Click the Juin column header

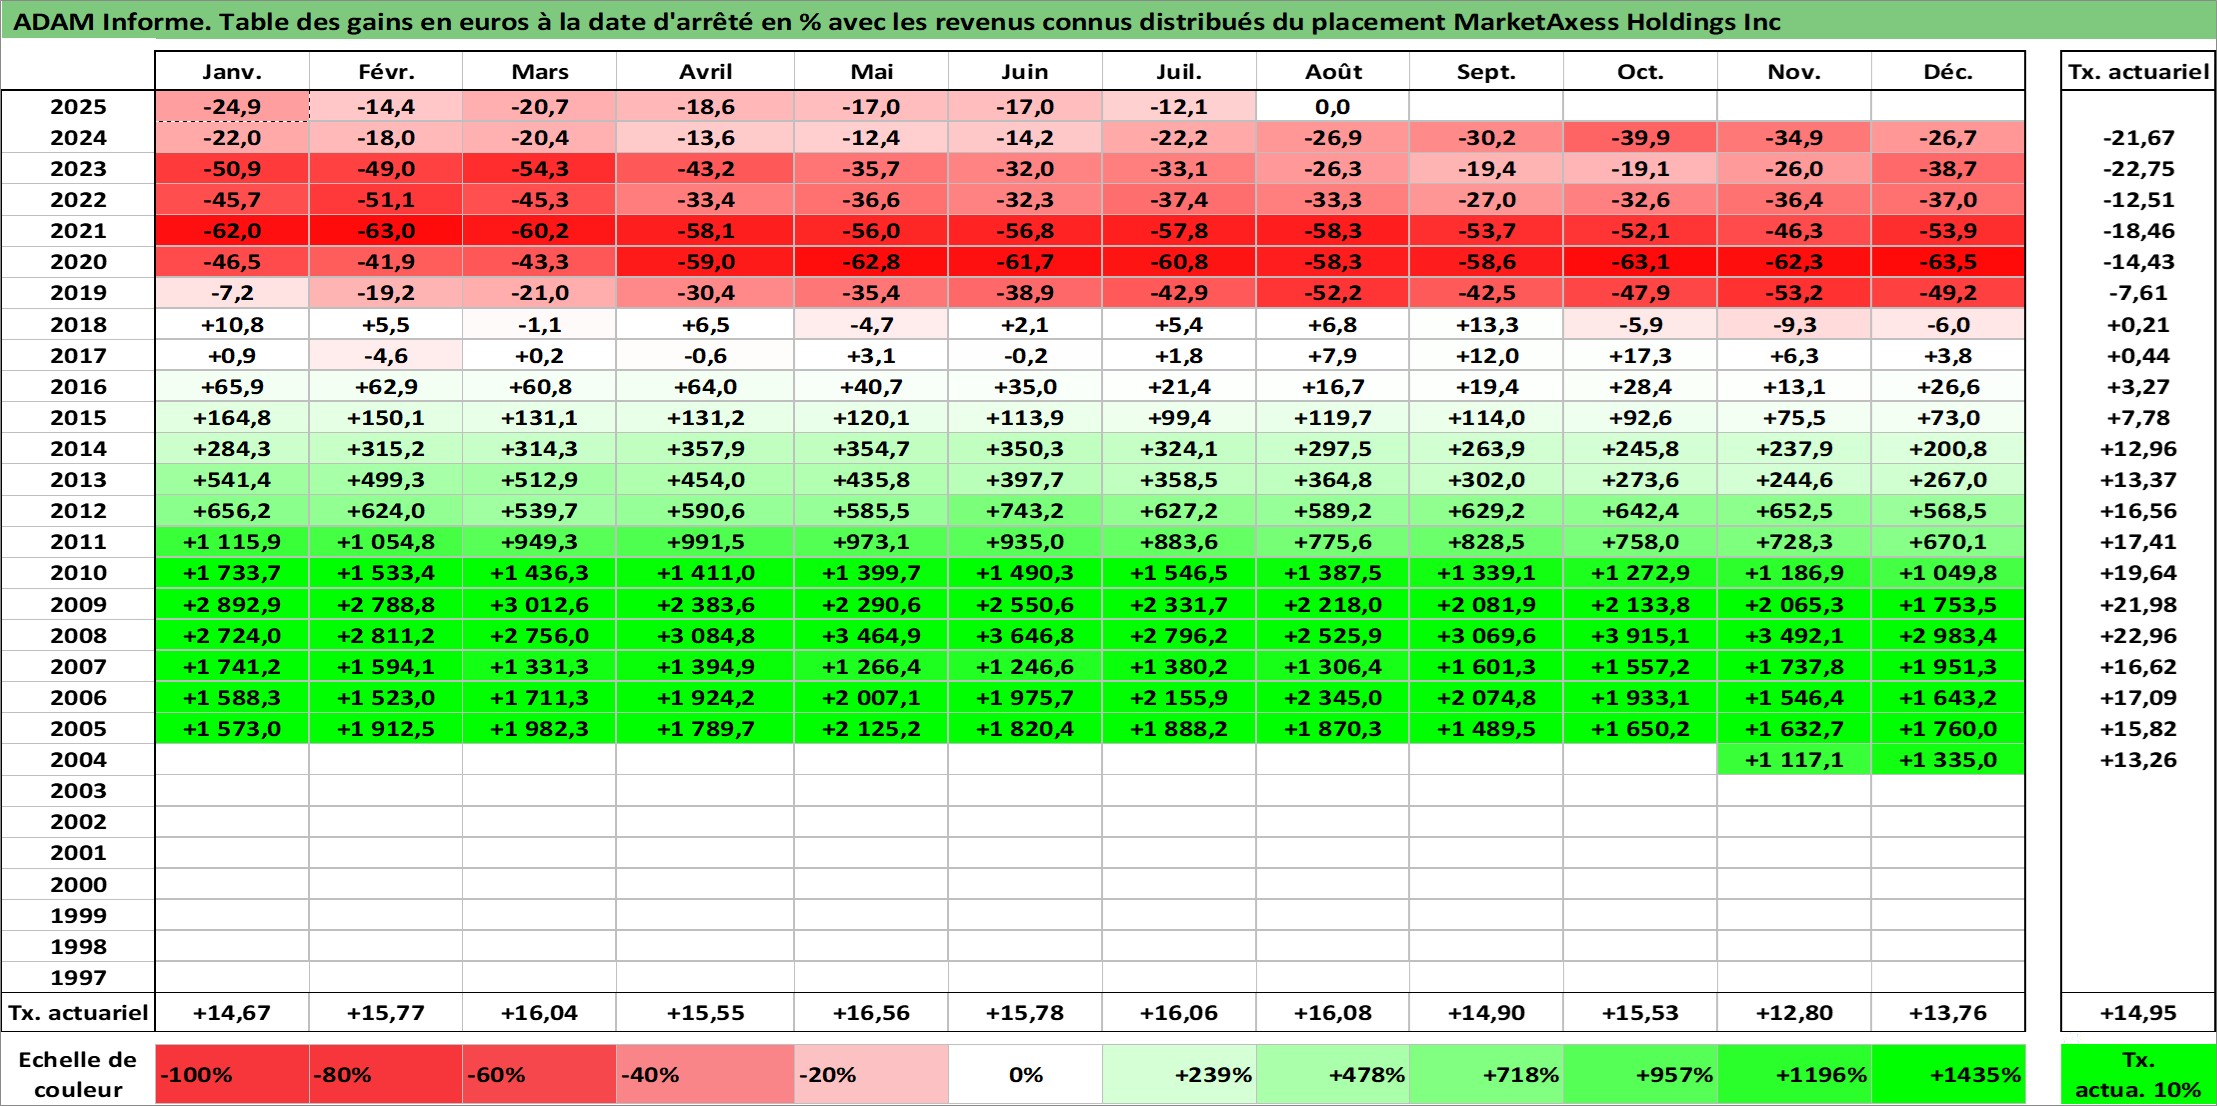(x=1025, y=71)
